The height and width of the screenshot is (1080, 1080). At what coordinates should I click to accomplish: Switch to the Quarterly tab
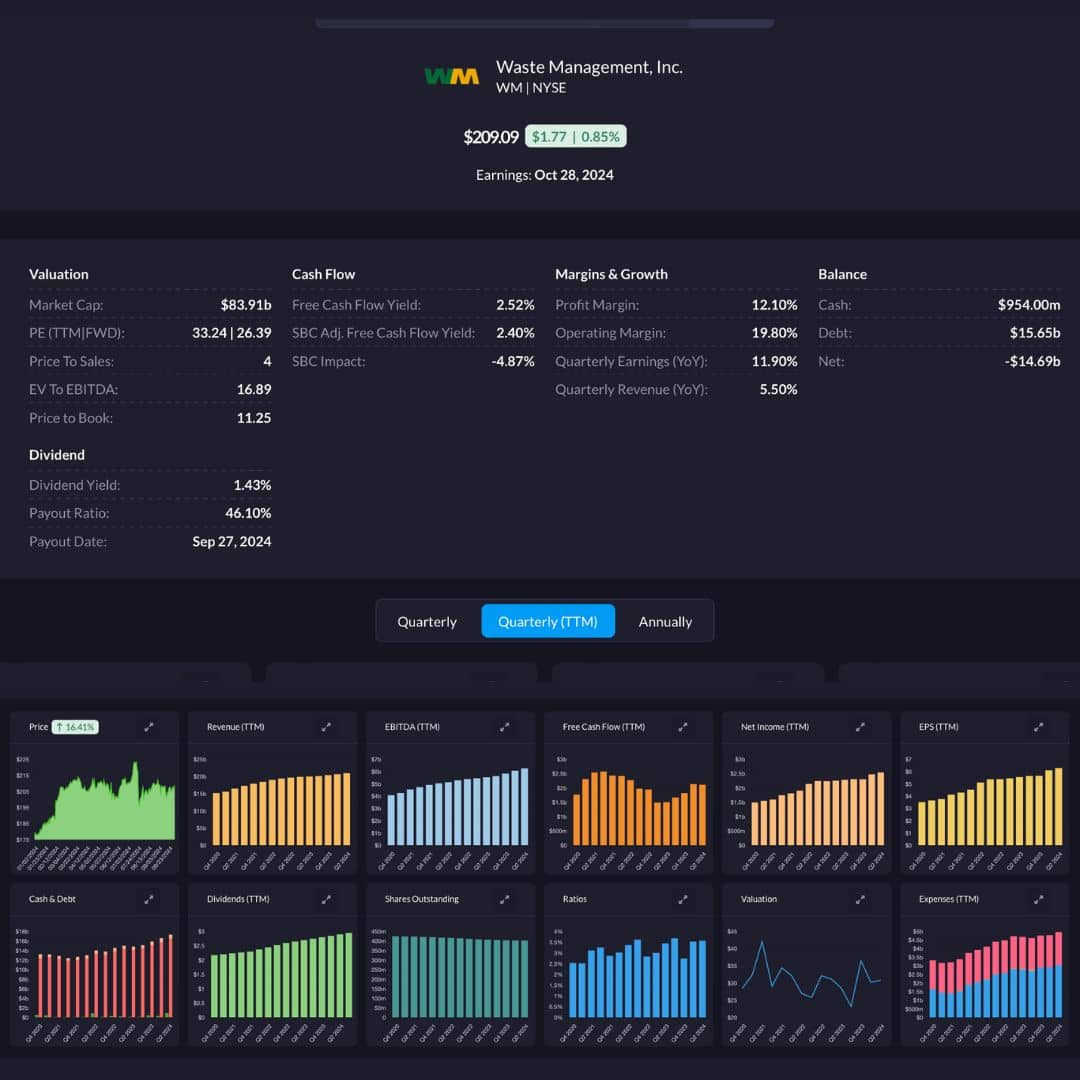427,621
